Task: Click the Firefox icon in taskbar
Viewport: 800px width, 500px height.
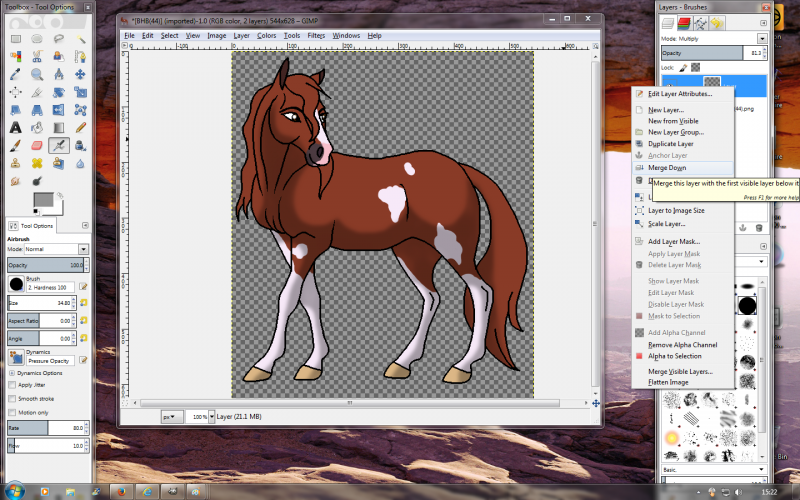Action: coord(121,492)
